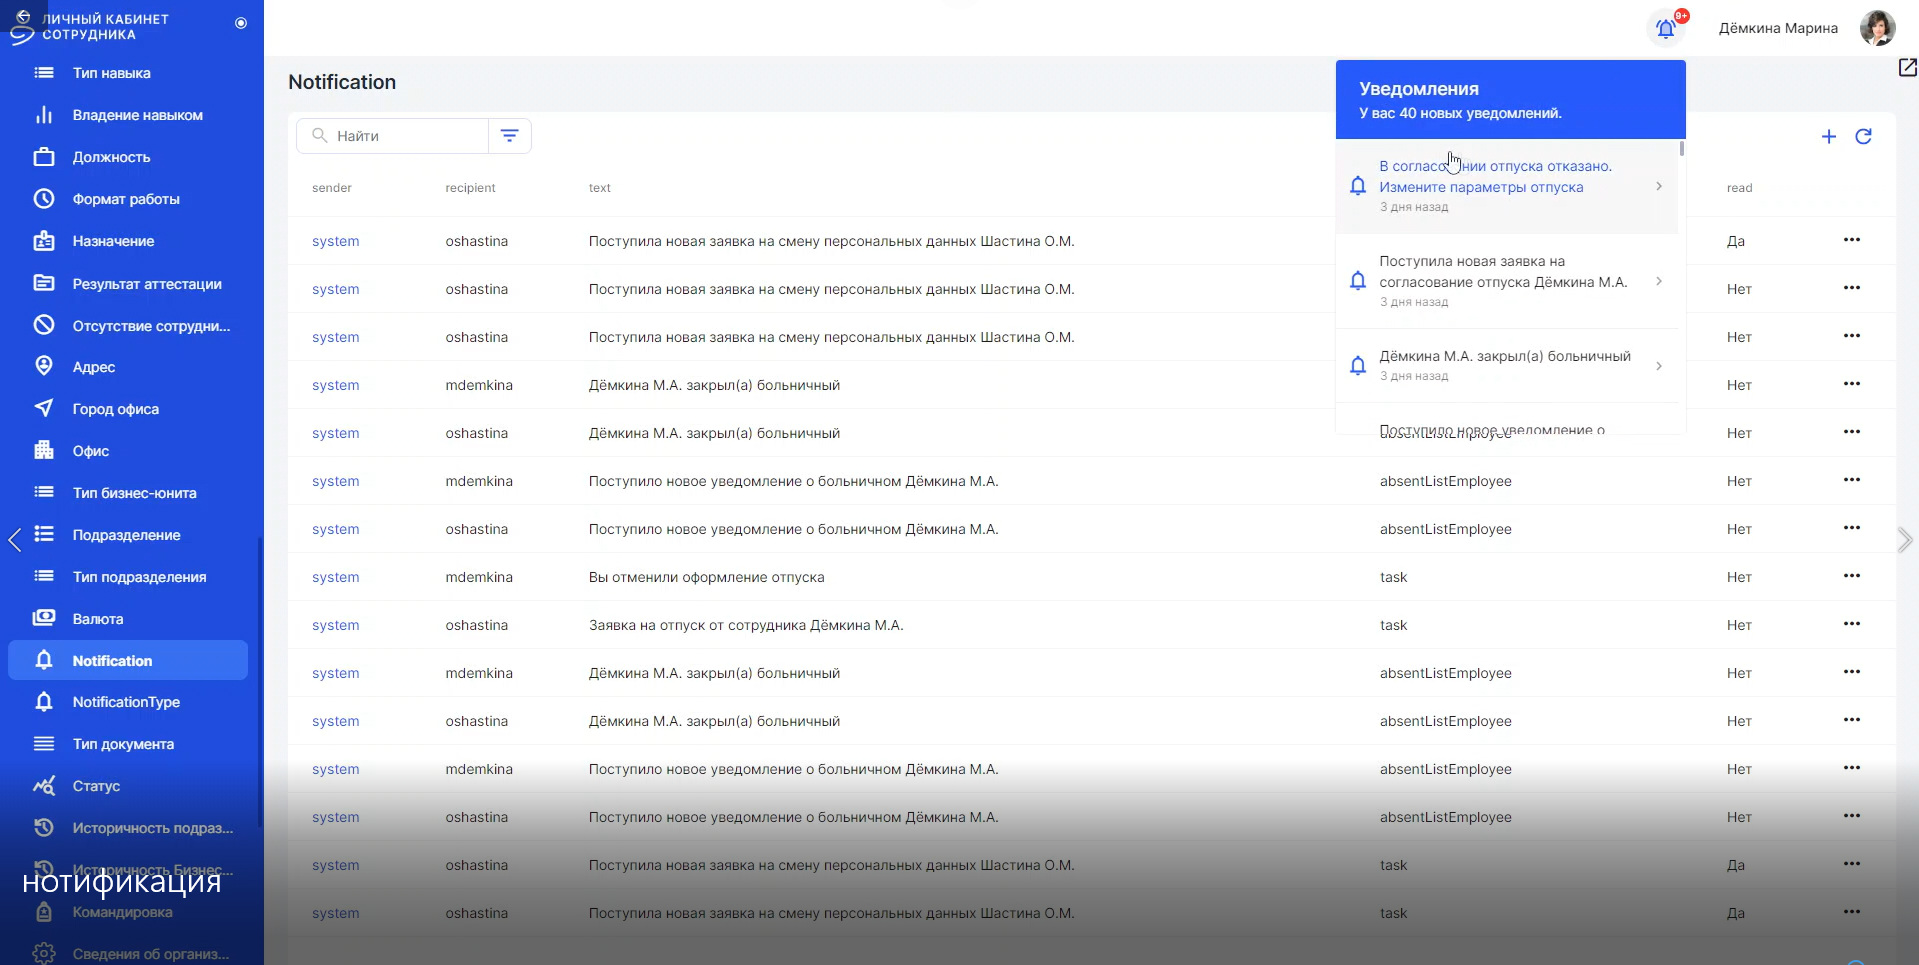Click system link in the Вы отменили оформление row

335,577
